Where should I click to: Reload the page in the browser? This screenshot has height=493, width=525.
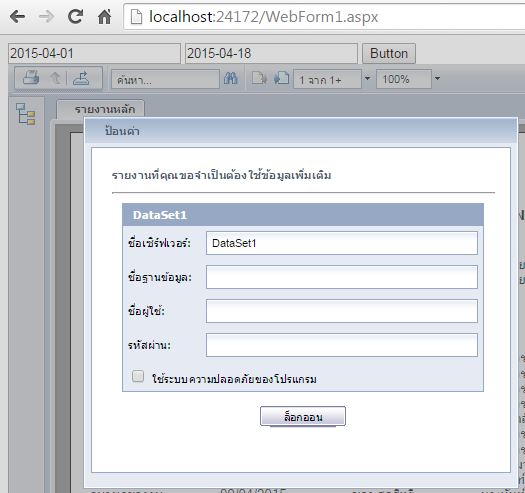(75, 16)
